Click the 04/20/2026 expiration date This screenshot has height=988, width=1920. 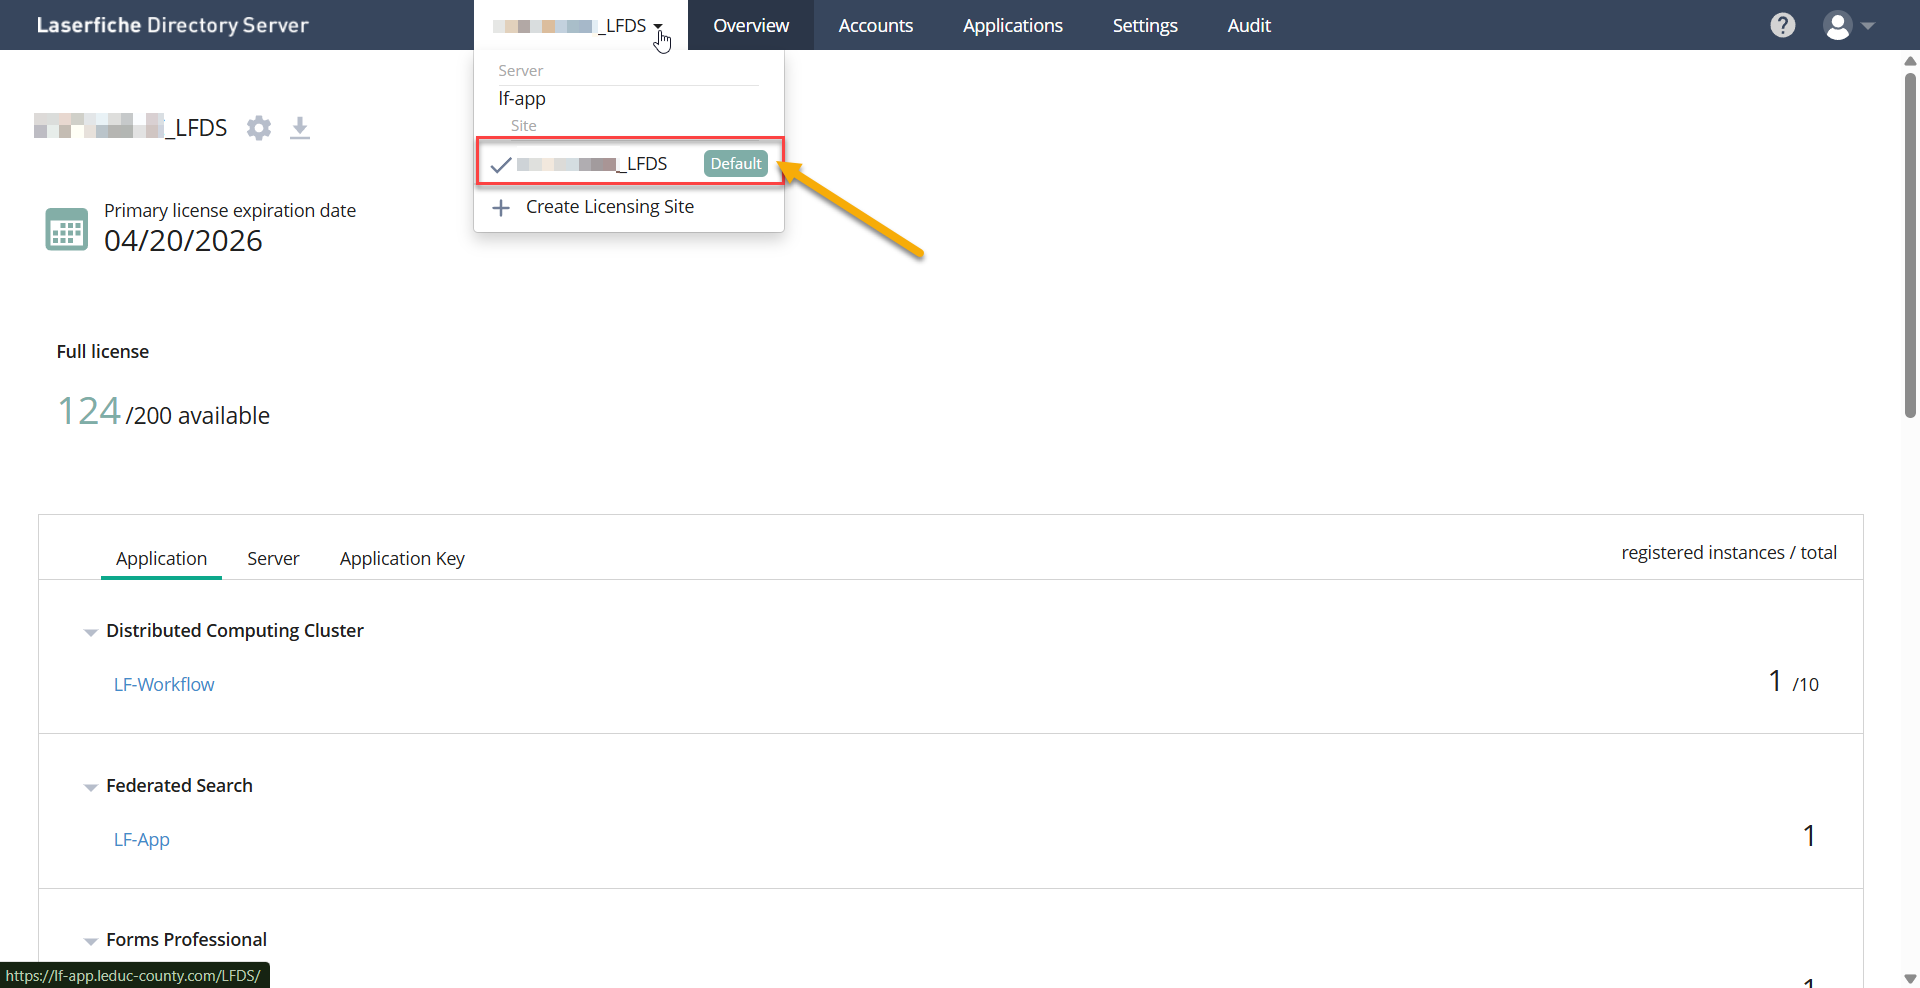183,241
